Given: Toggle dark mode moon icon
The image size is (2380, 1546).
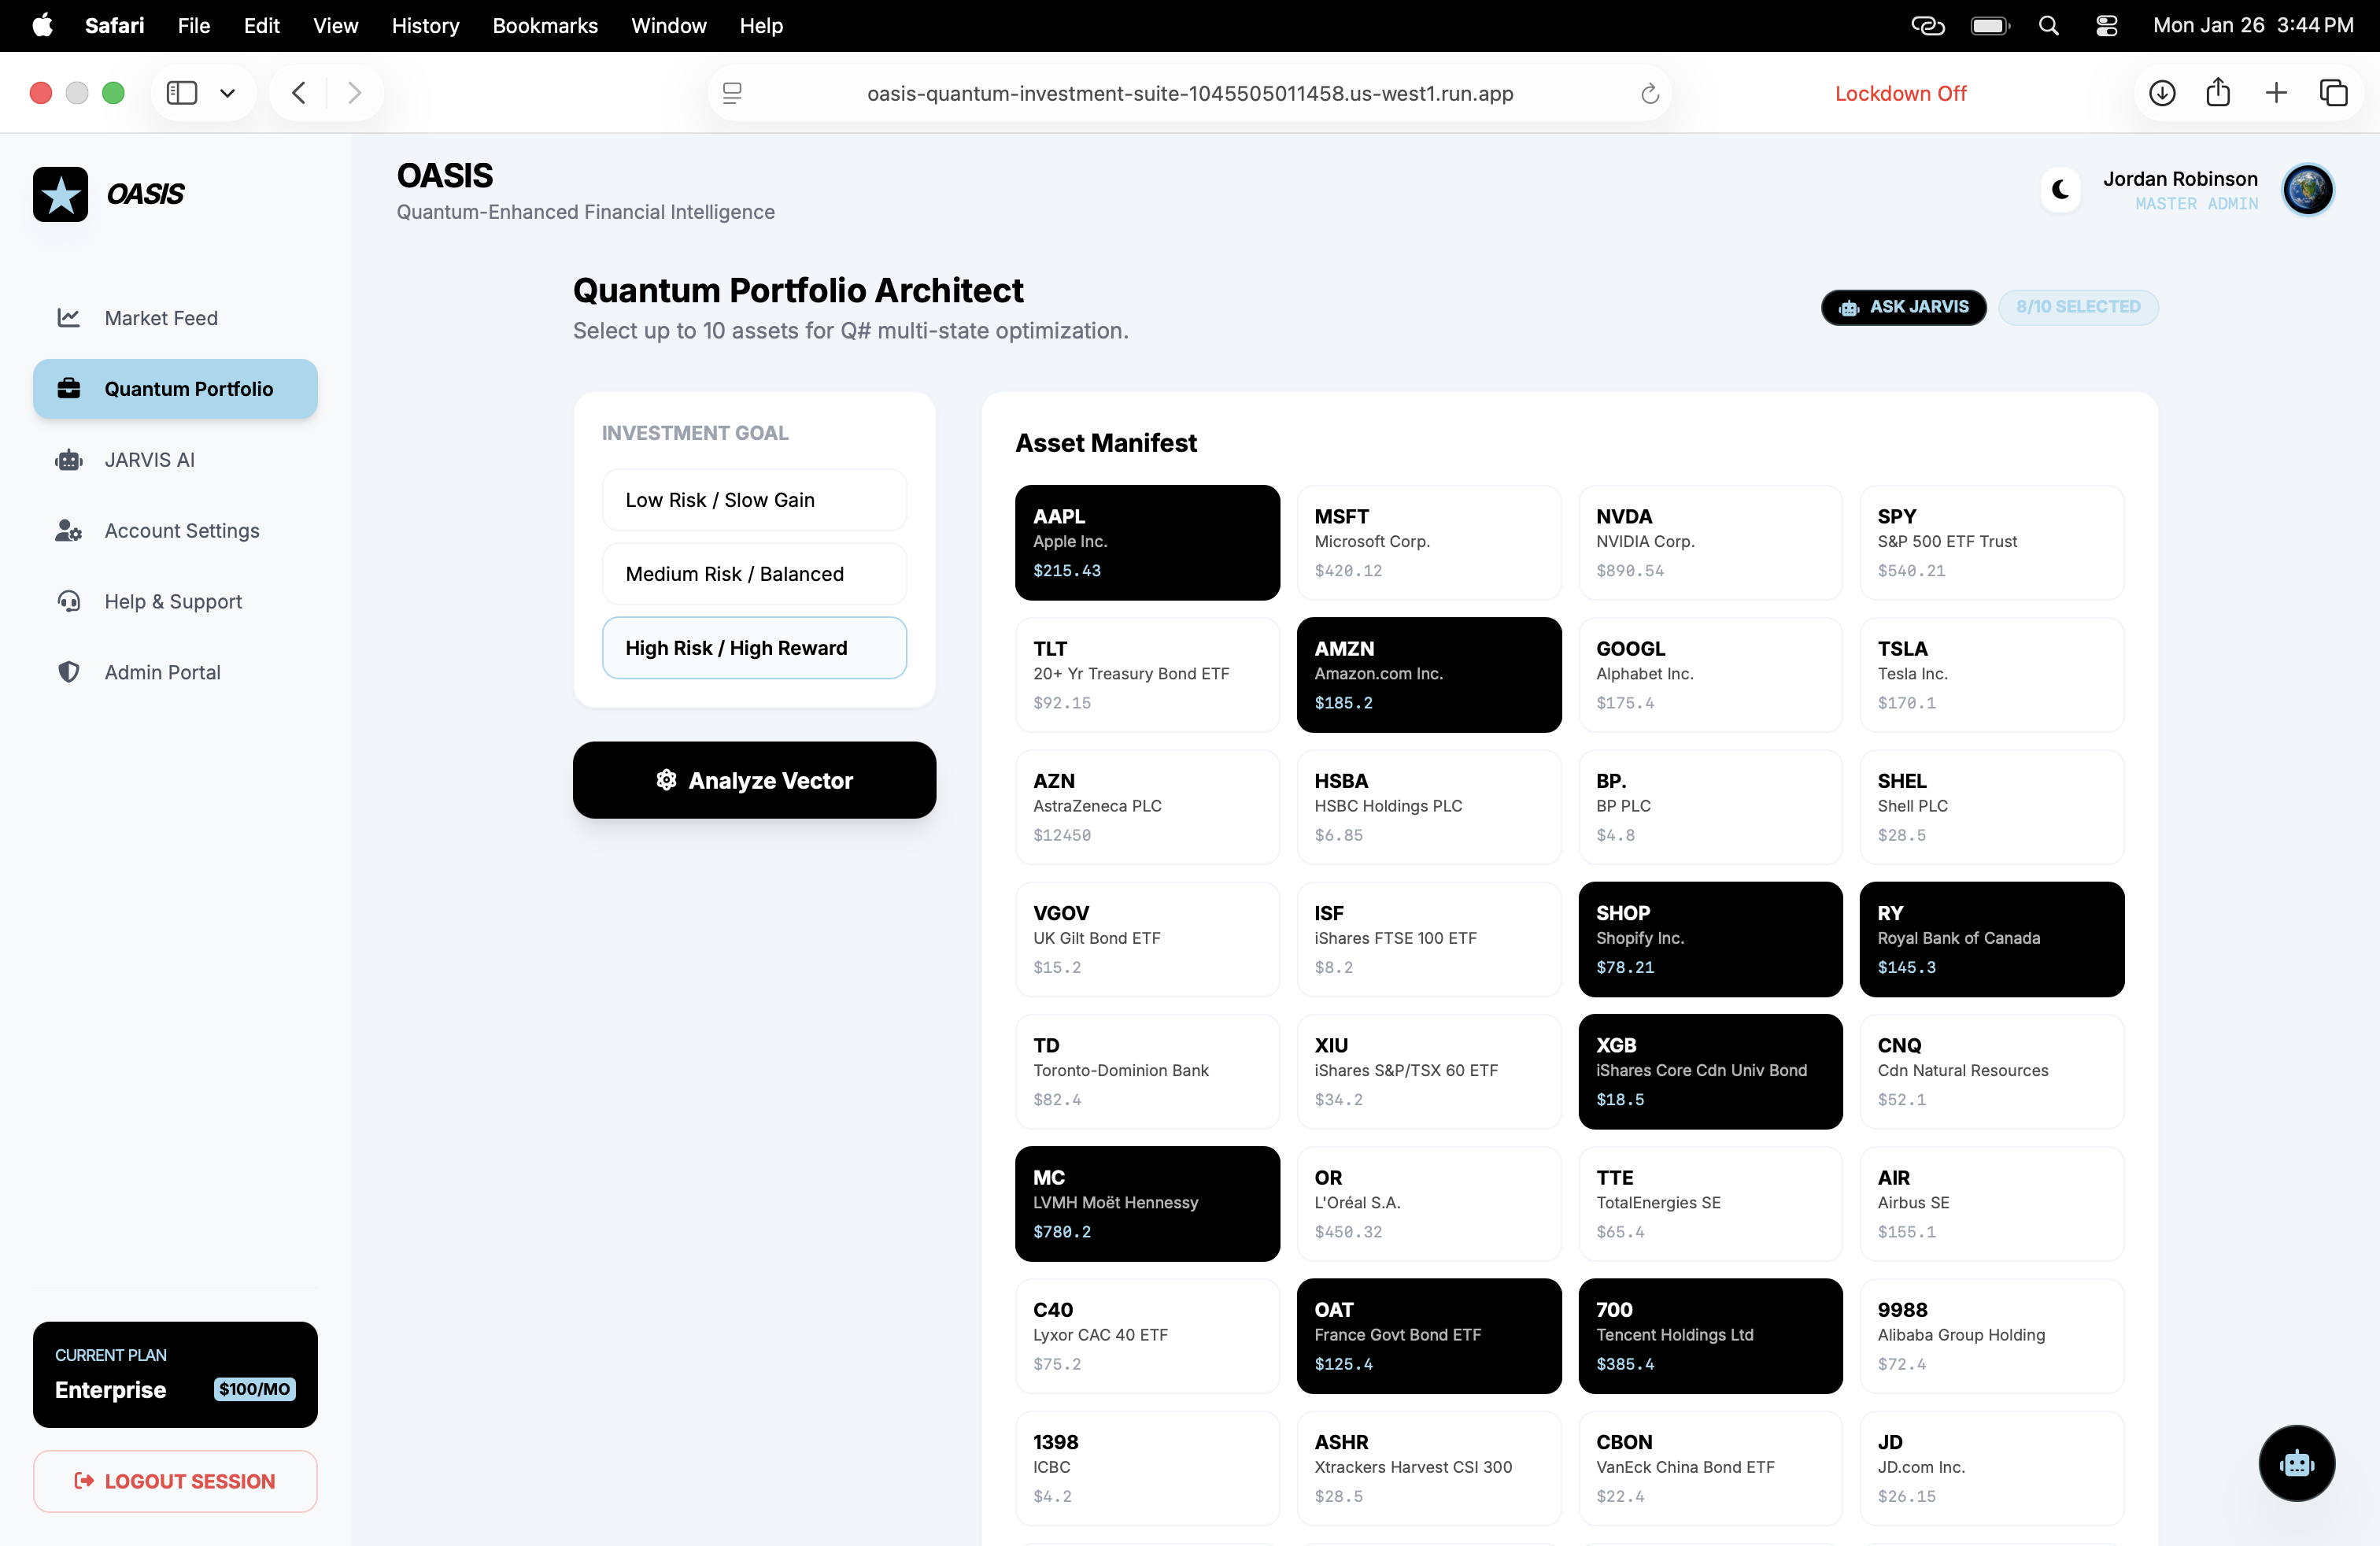Looking at the screenshot, I should (x=2060, y=189).
